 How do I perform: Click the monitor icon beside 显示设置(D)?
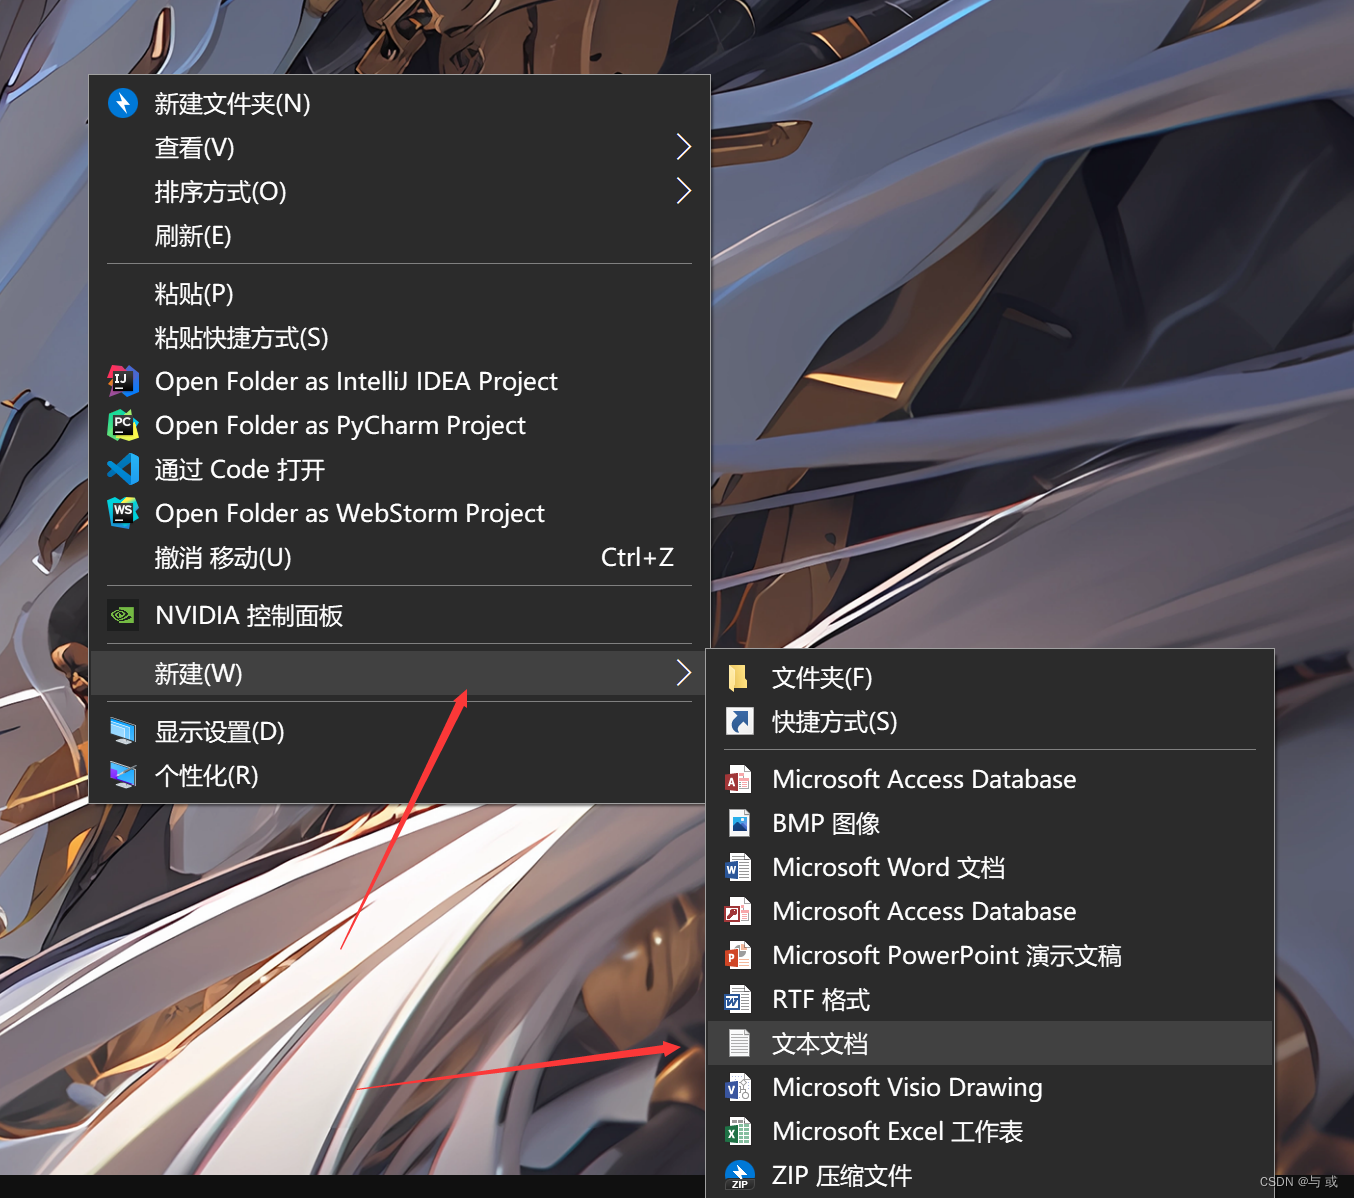(123, 732)
